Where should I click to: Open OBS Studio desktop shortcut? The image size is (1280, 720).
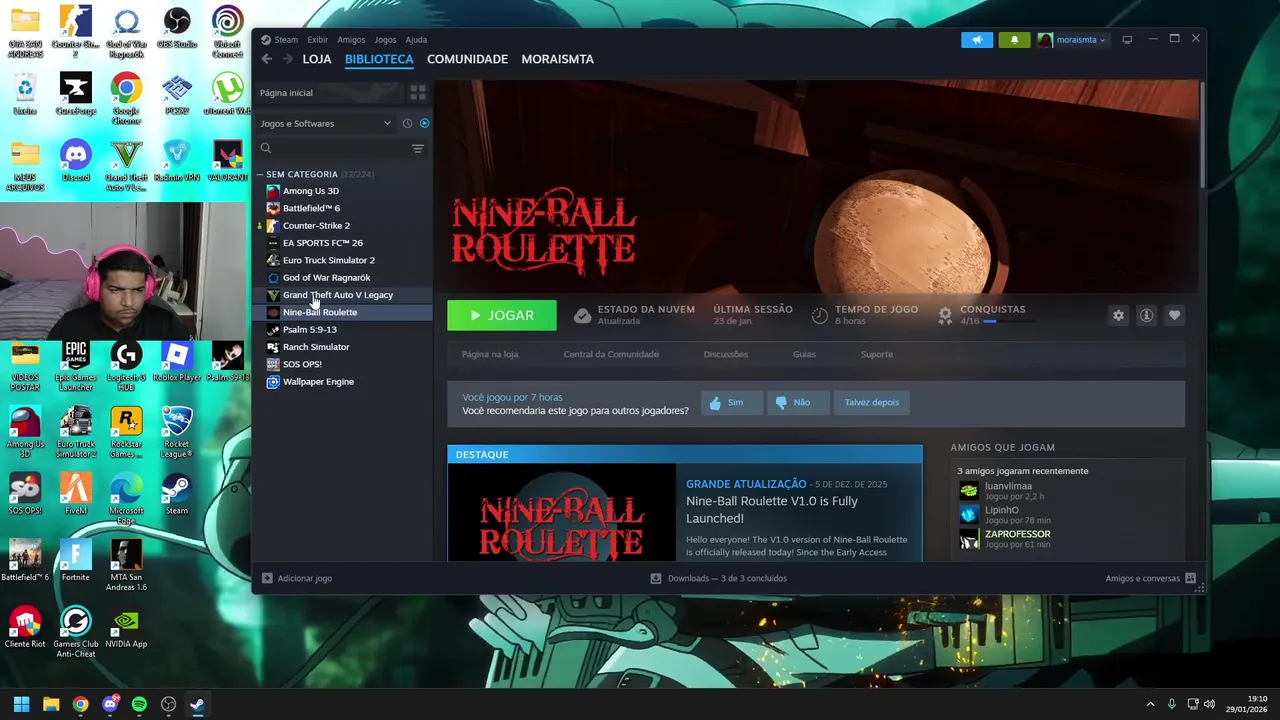177,30
